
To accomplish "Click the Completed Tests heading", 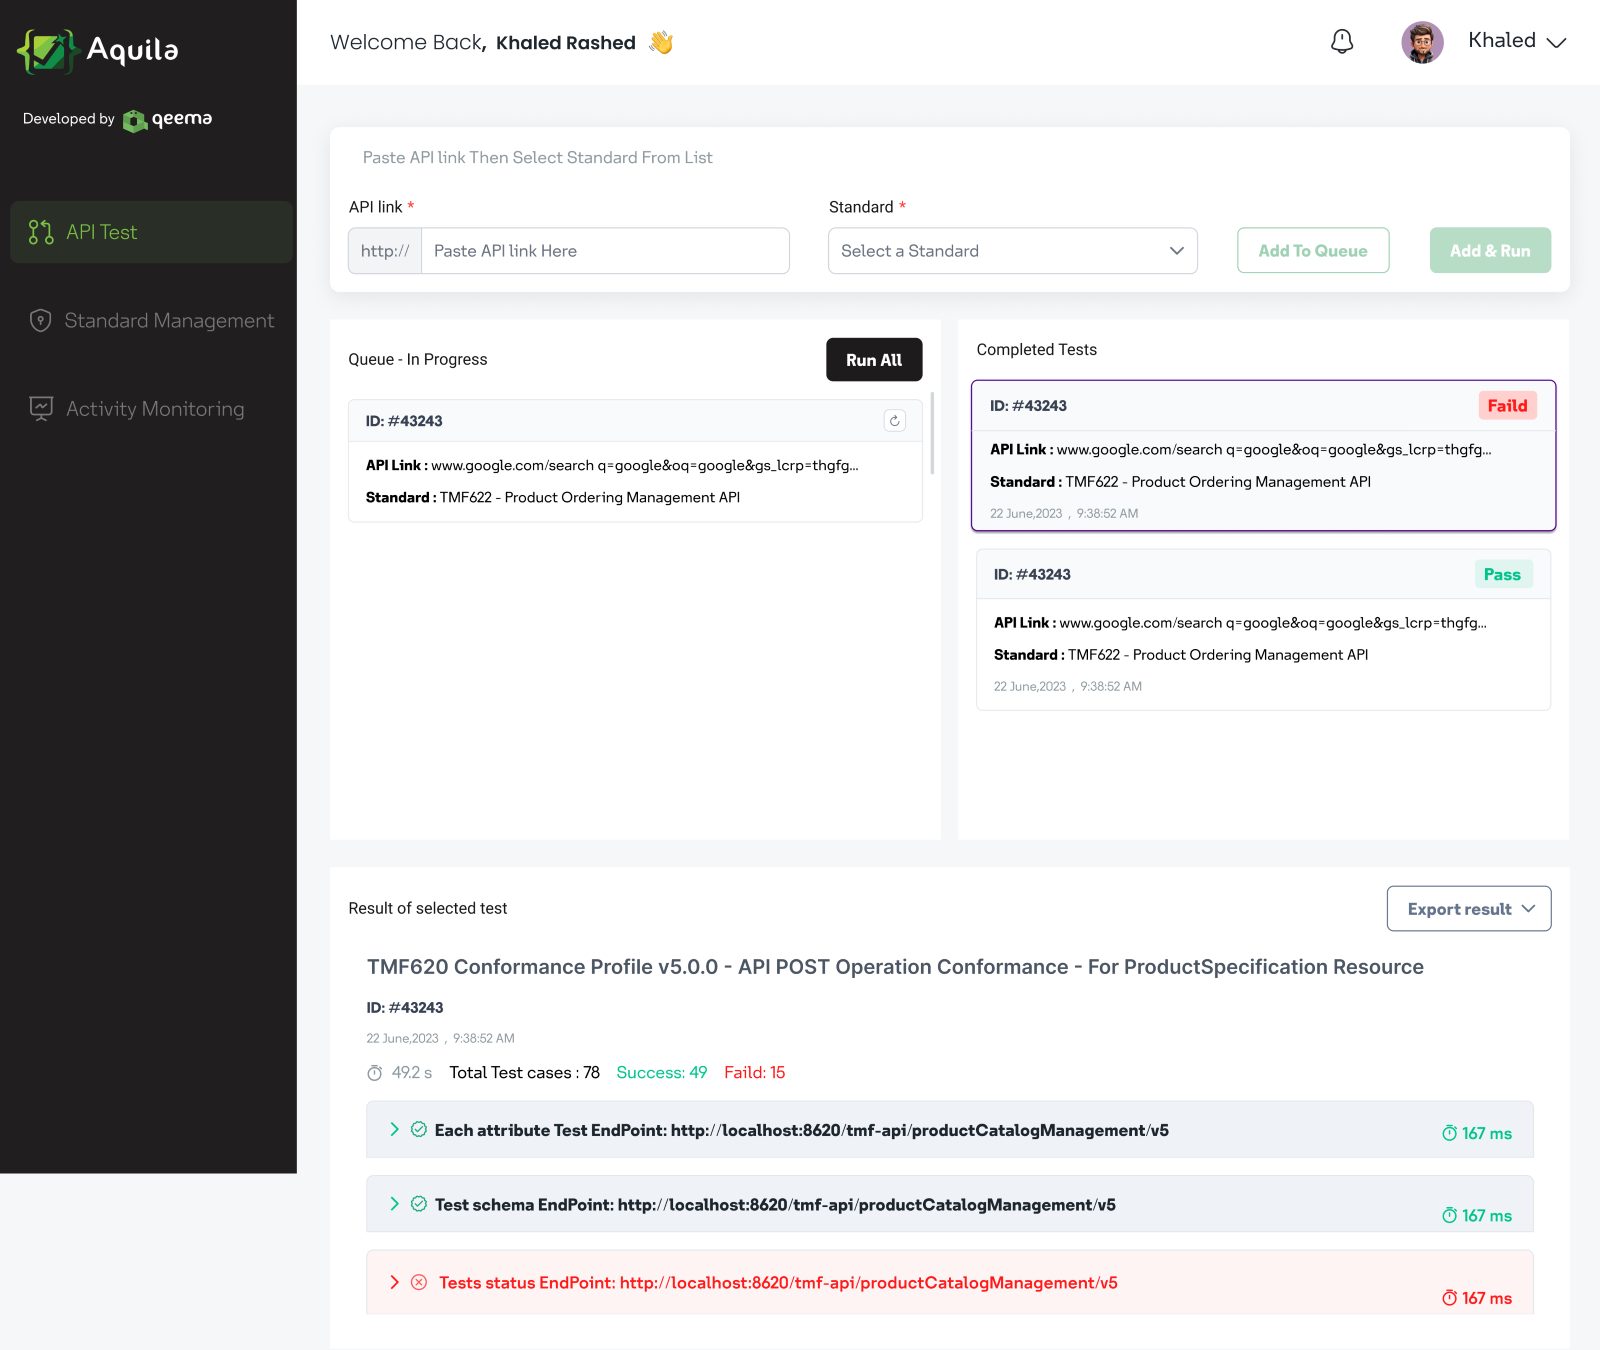I will (x=1037, y=349).
